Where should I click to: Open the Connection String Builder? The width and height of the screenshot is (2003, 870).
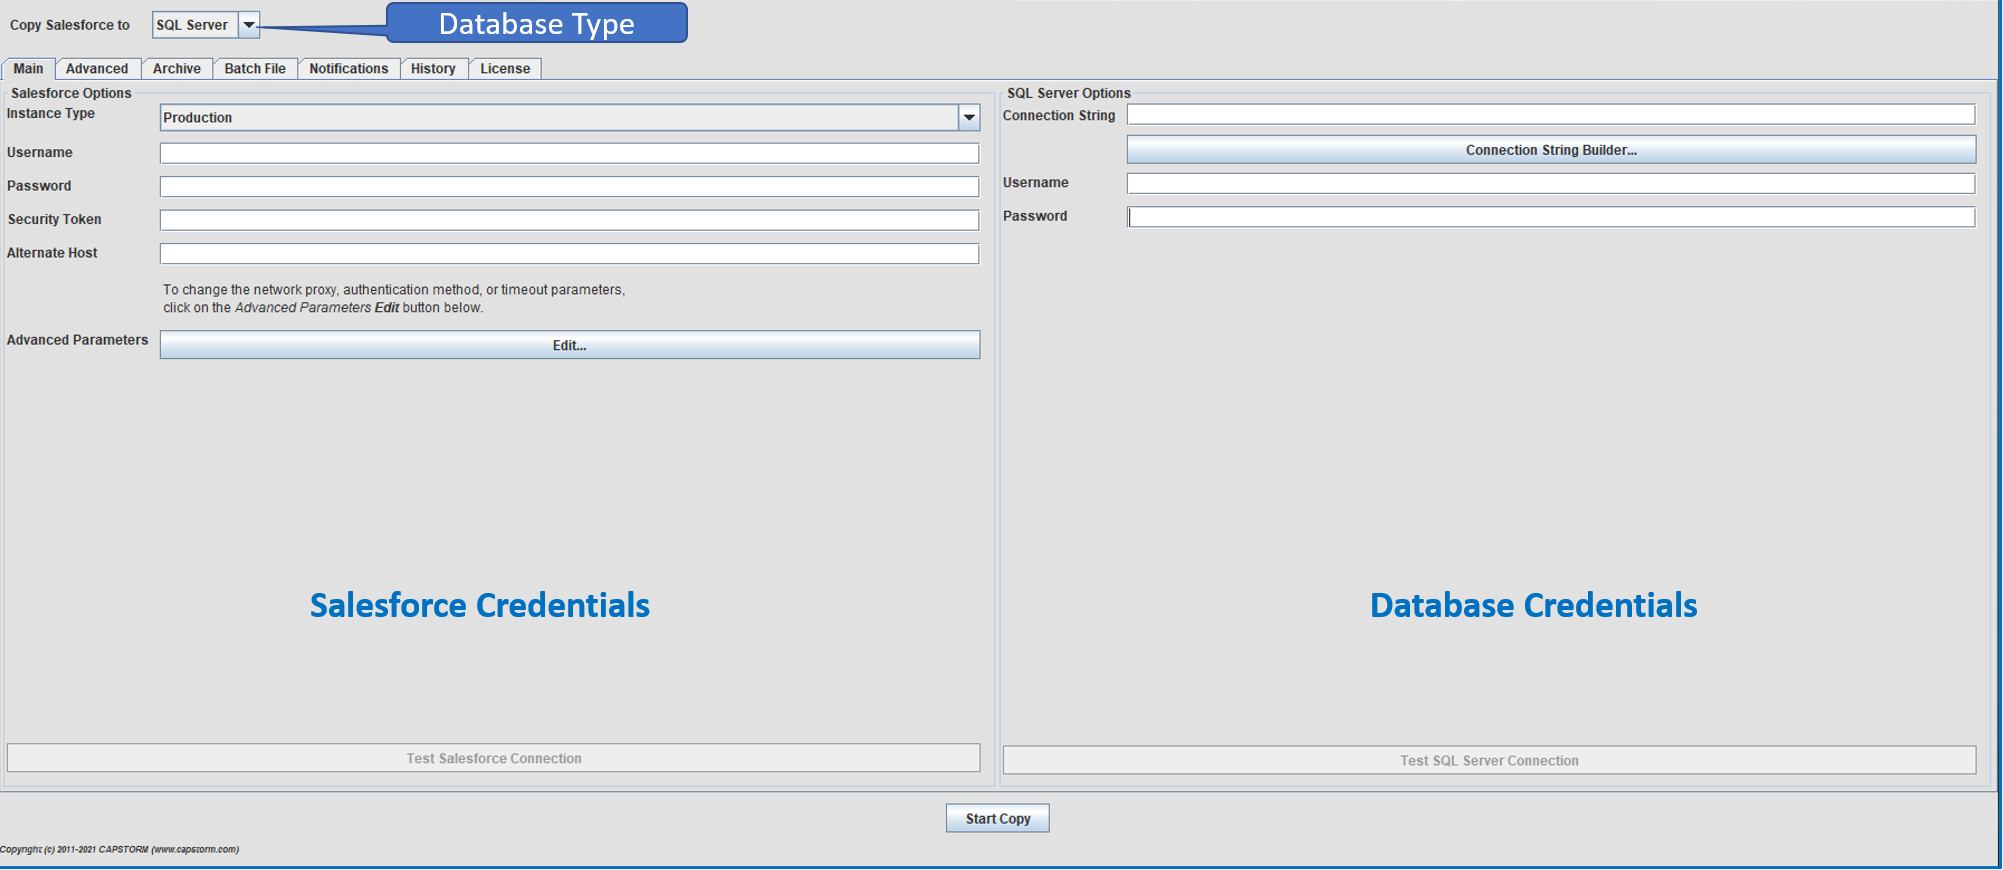pos(1551,150)
